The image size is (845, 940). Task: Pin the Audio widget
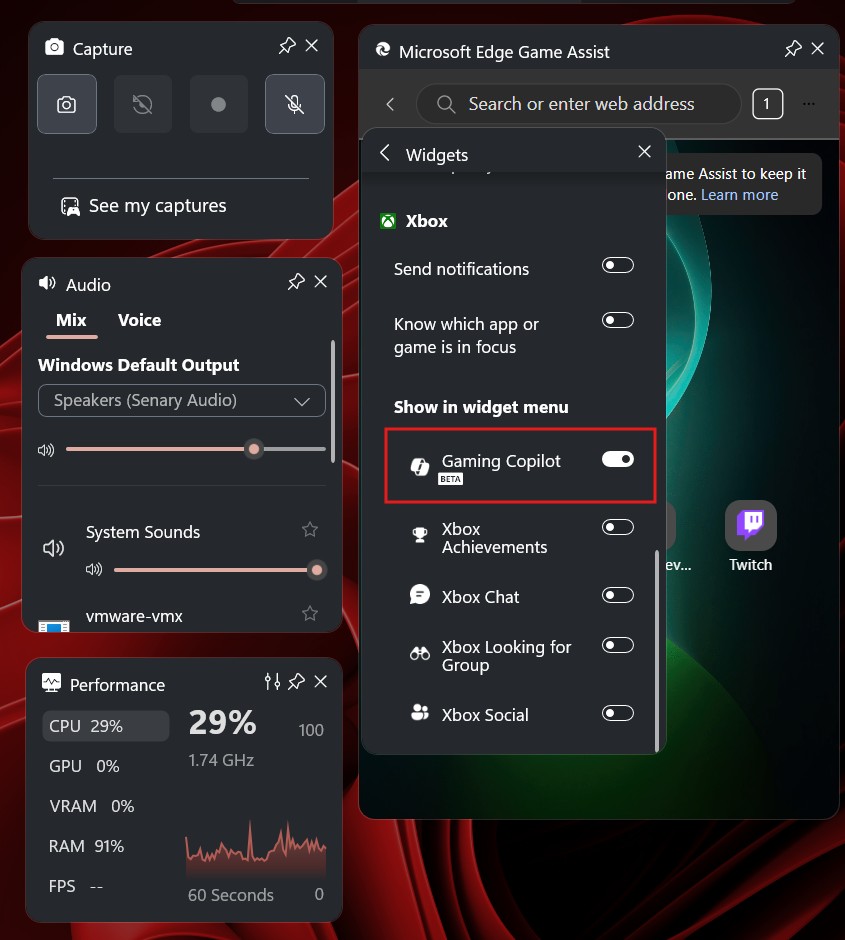point(295,282)
